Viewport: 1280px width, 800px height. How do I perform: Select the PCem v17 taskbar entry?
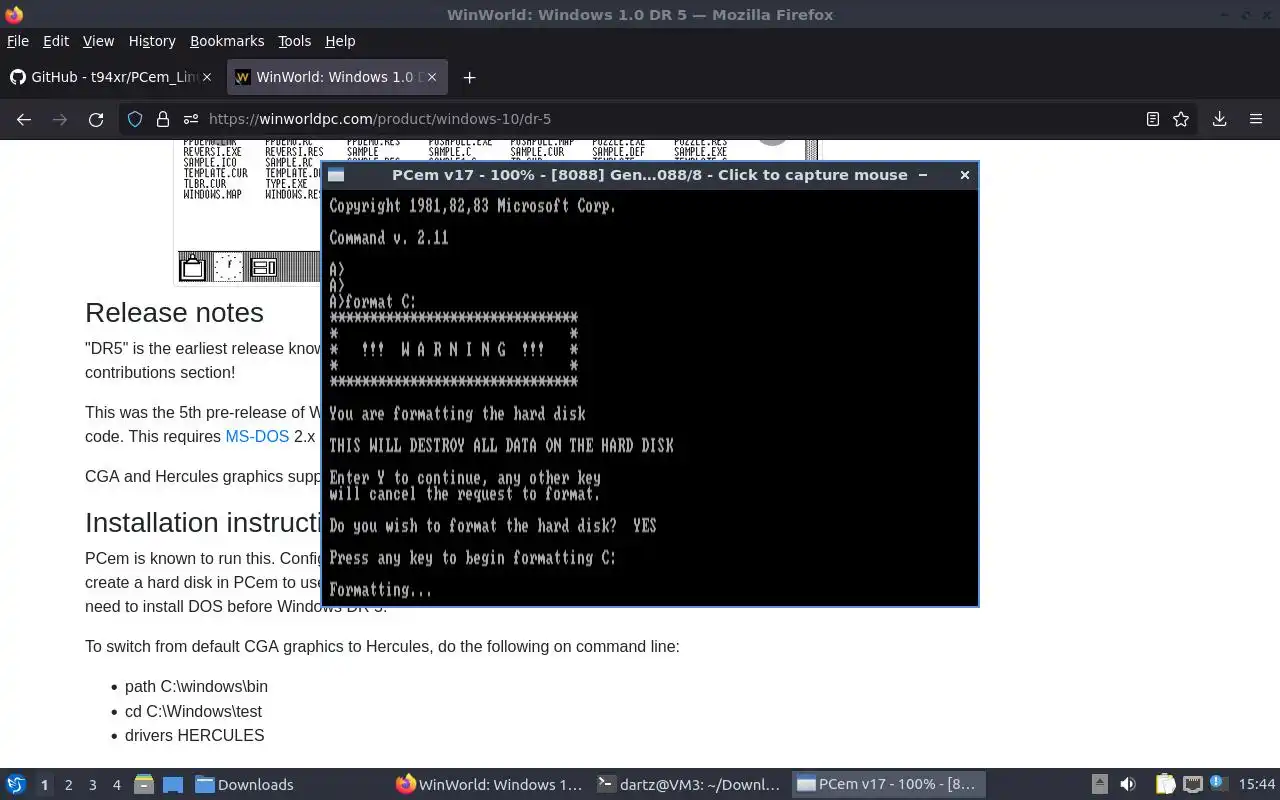pyautogui.click(x=888, y=784)
